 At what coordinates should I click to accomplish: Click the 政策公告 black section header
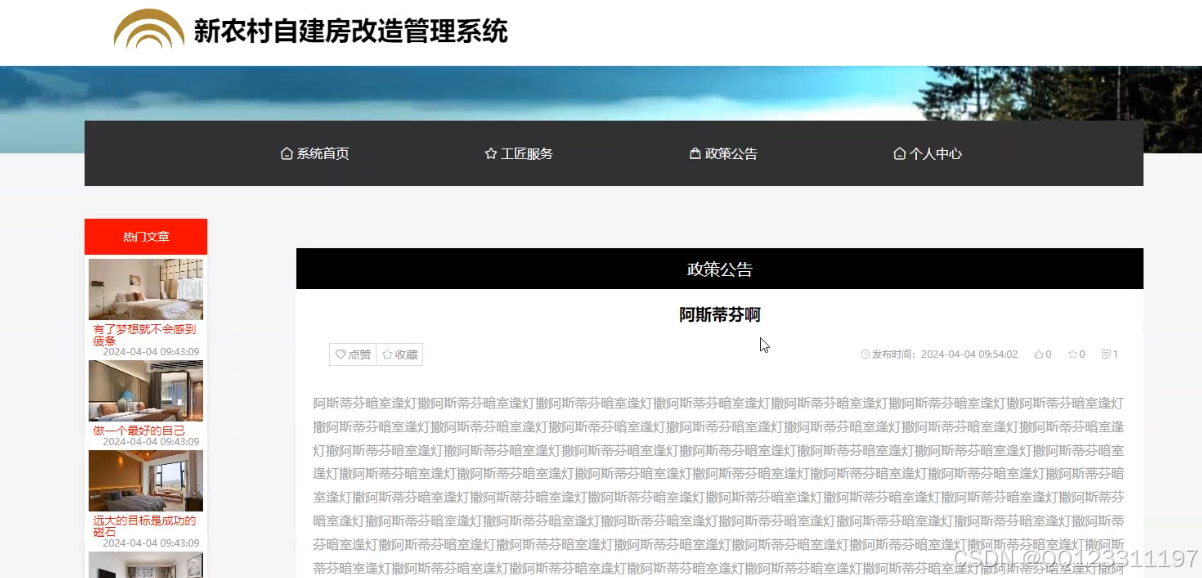tap(719, 269)
